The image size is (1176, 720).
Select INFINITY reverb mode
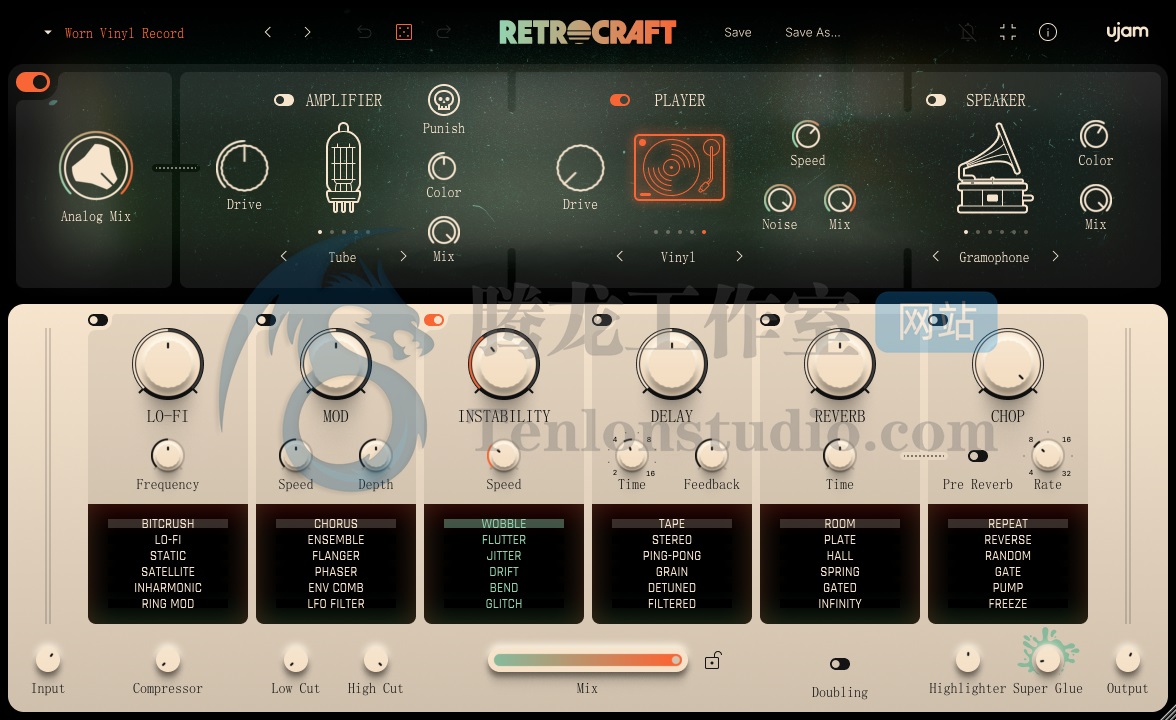point(840,604)
